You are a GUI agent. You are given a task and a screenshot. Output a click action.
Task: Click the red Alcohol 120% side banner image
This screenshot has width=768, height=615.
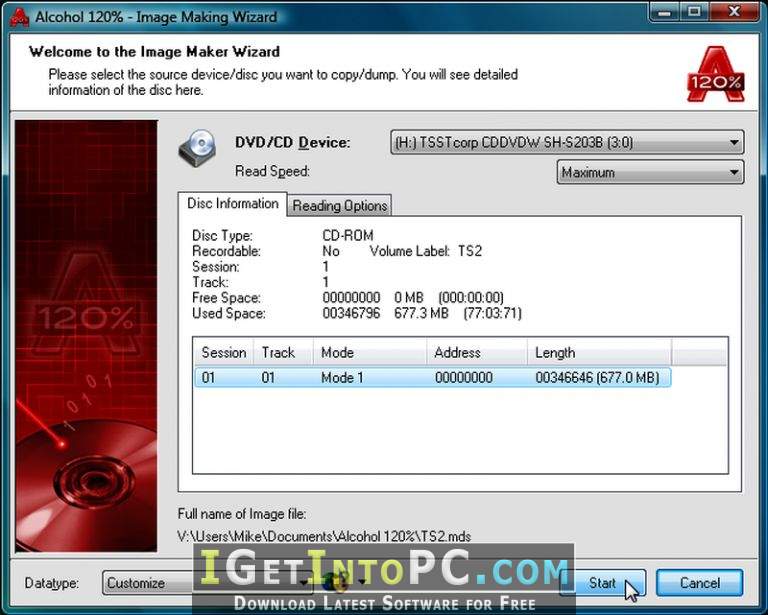pyautogui.click(x=86, y=335)
